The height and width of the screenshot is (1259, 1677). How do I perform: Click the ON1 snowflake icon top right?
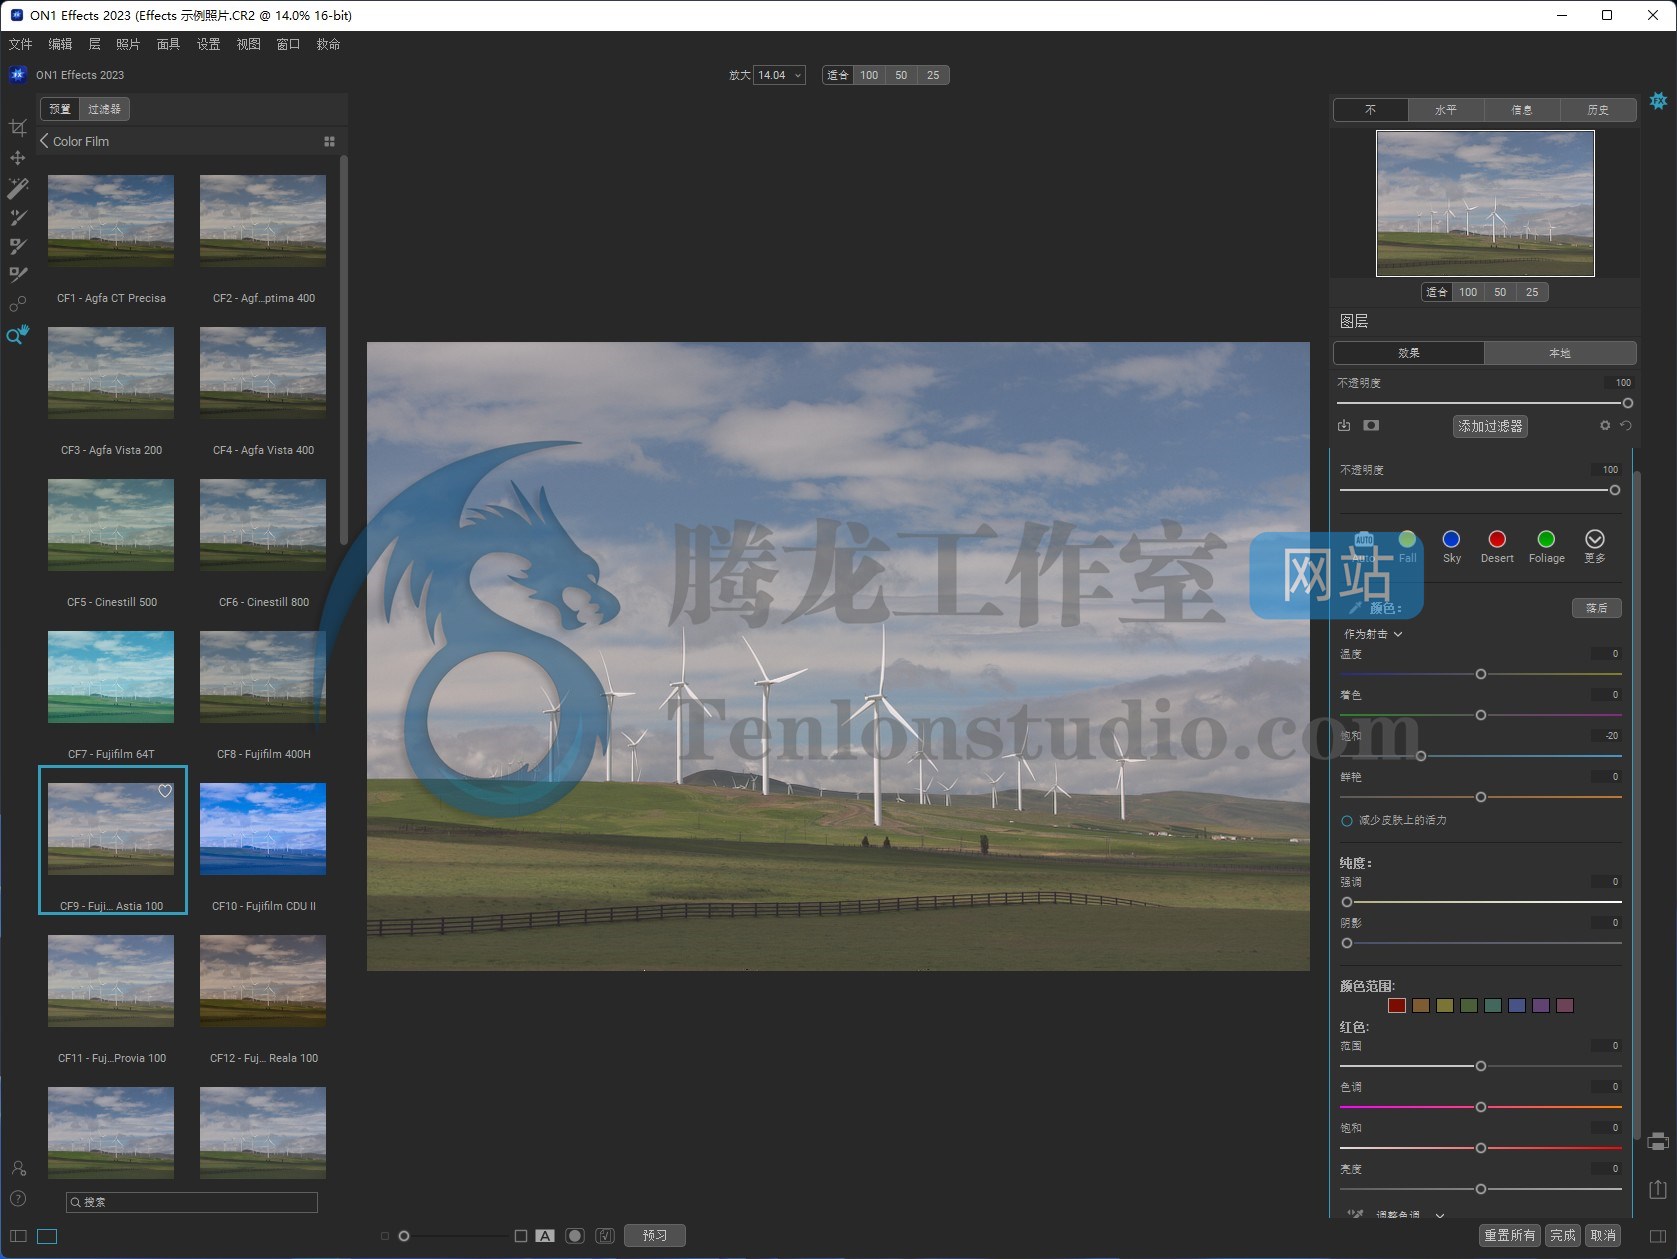[1658, 101]
